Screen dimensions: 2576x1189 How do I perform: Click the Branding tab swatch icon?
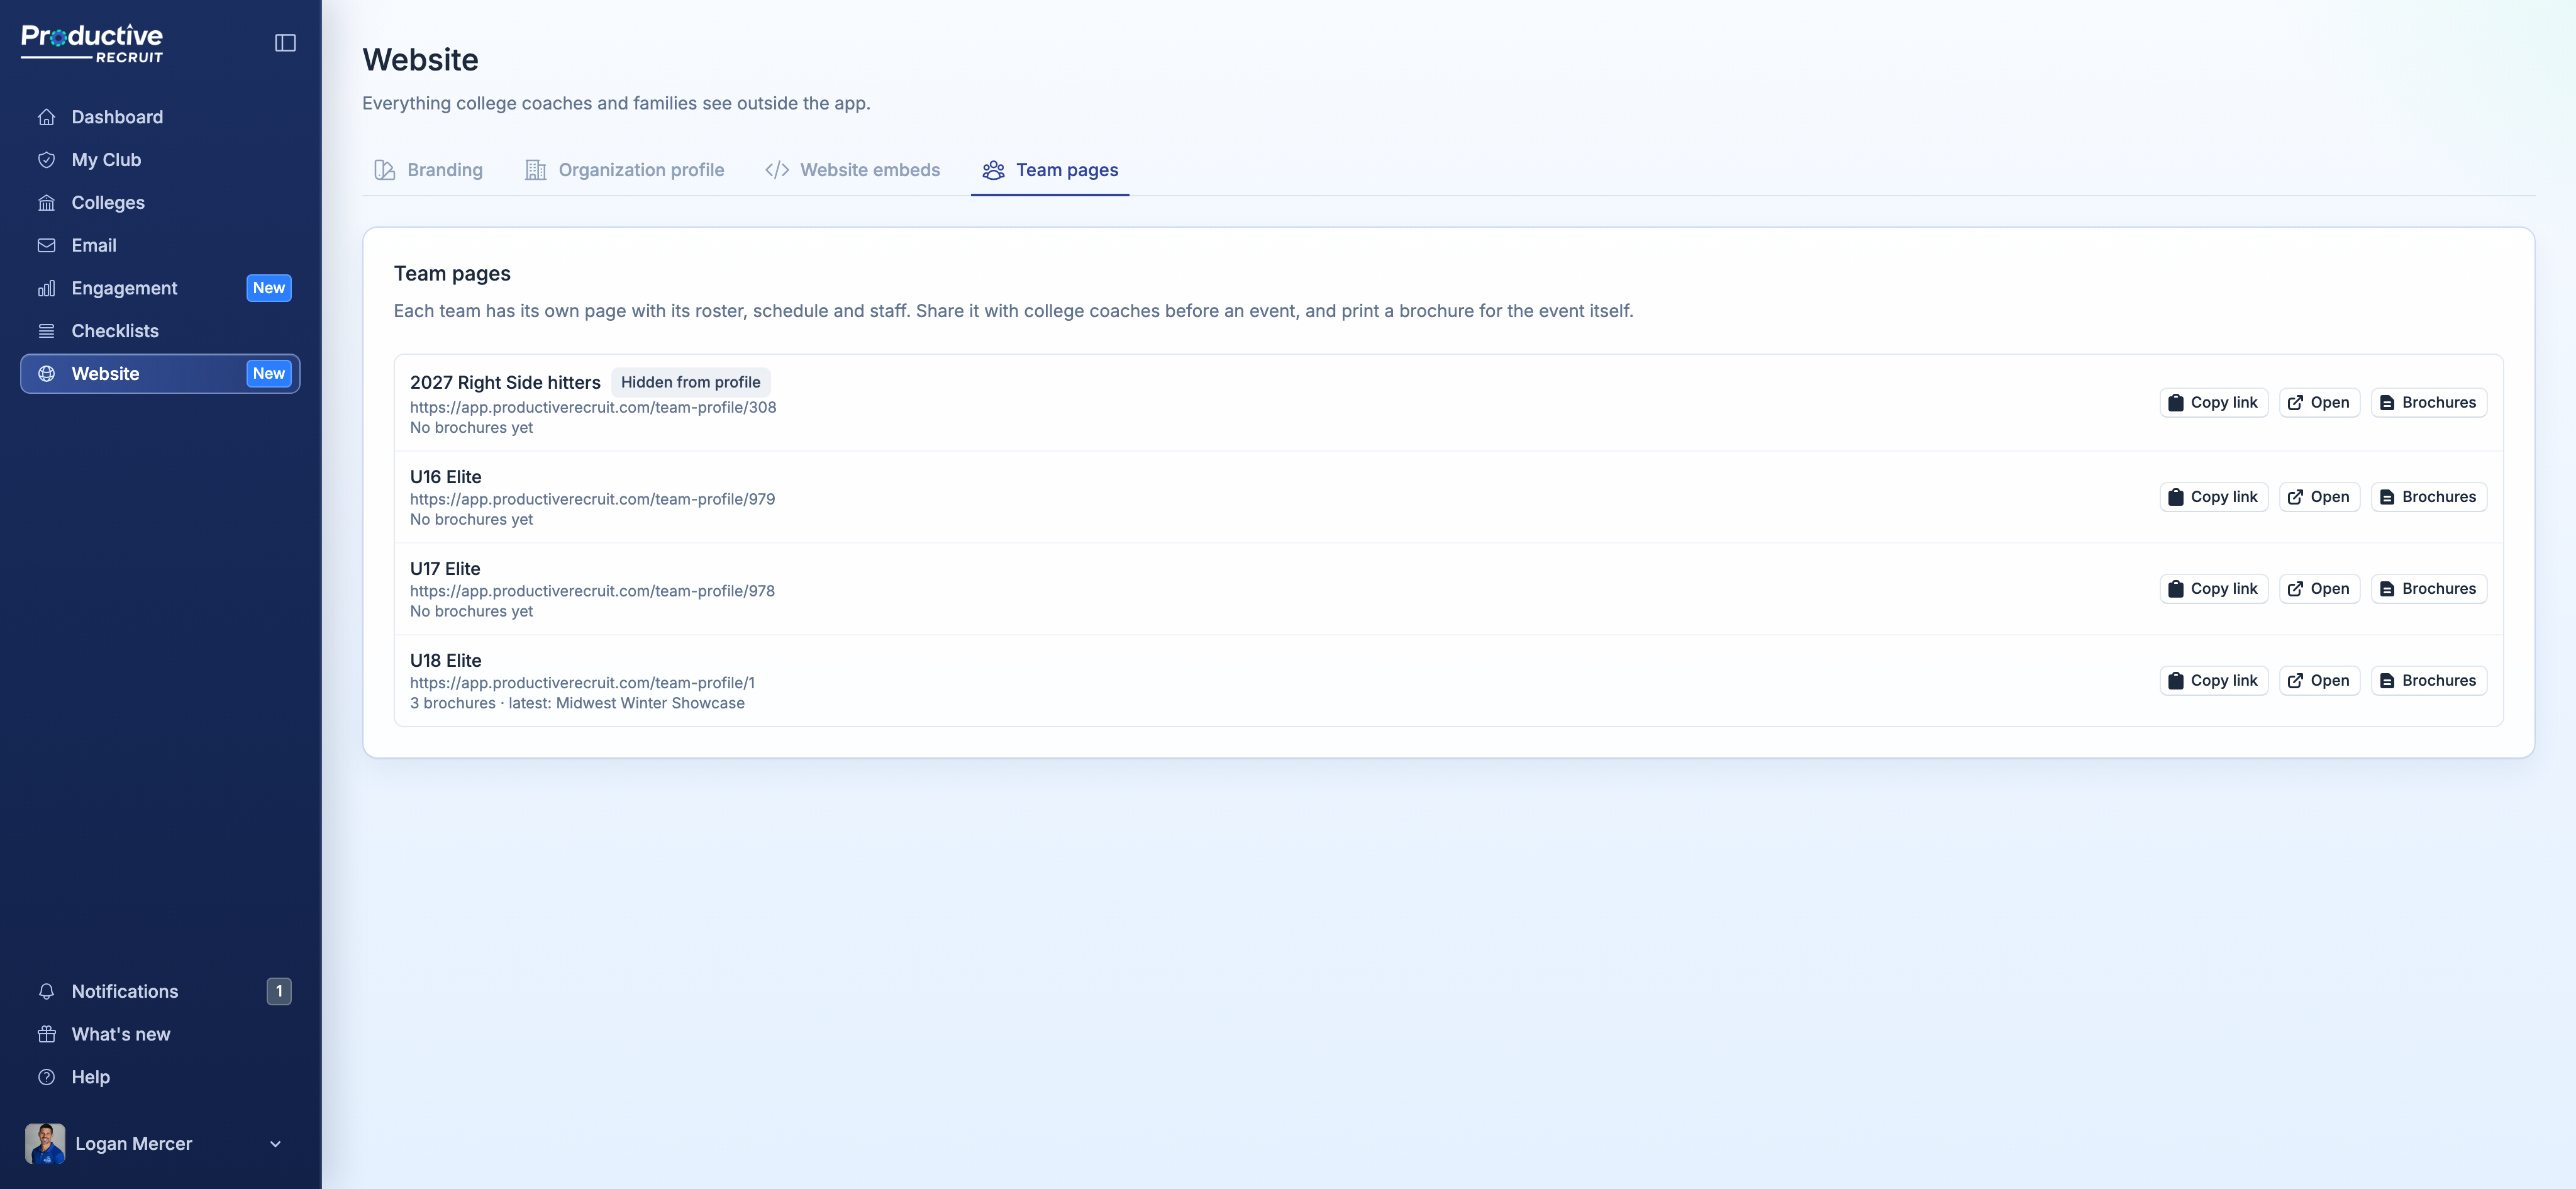[x=385, y=170]
